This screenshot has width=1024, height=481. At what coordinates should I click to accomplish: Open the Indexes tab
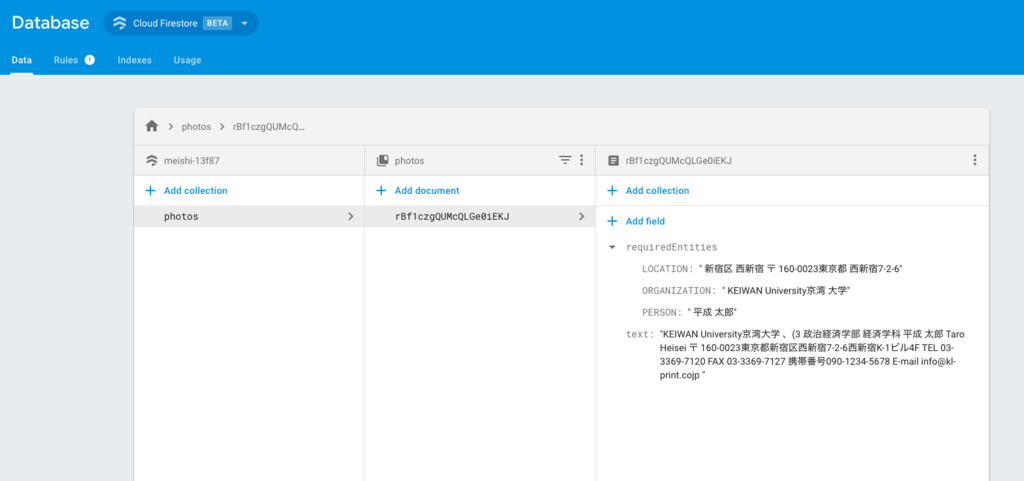click(x=135, y=60)
